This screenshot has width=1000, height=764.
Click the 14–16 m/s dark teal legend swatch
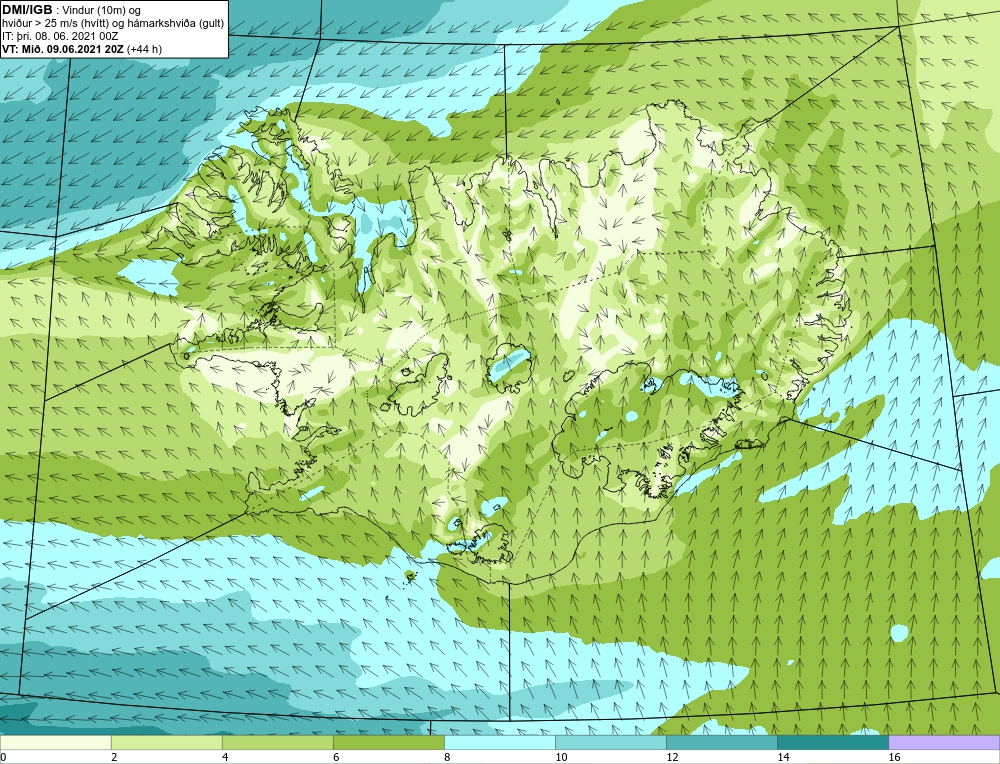832,742
